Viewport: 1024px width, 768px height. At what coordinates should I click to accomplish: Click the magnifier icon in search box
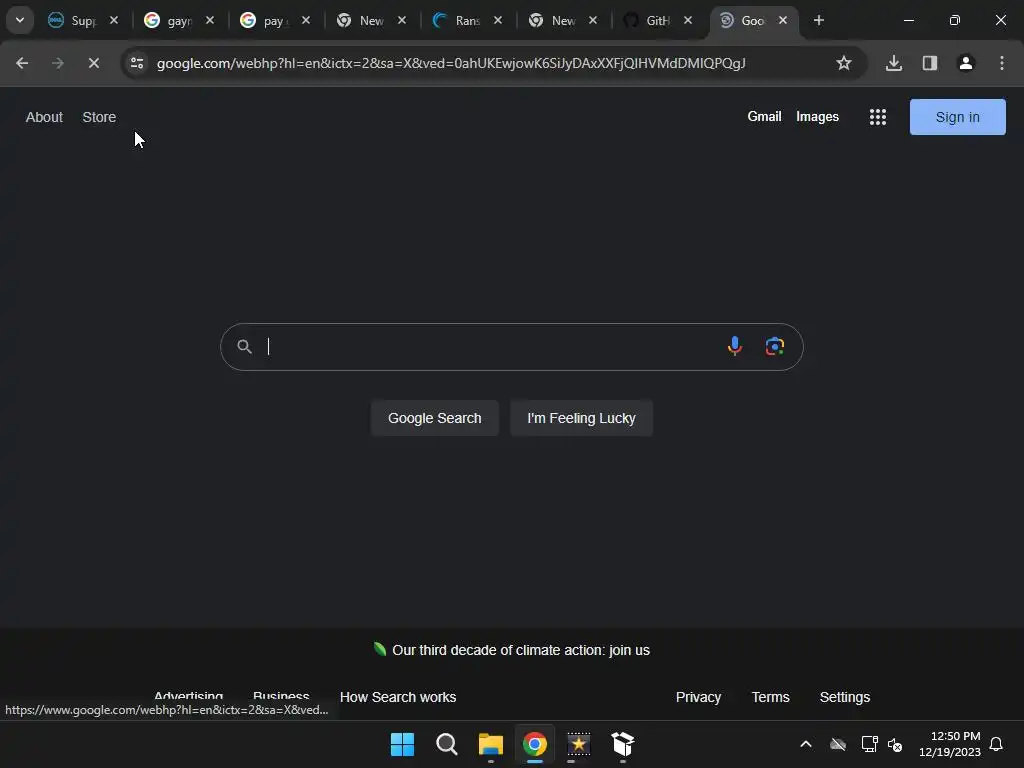(244, 347)
